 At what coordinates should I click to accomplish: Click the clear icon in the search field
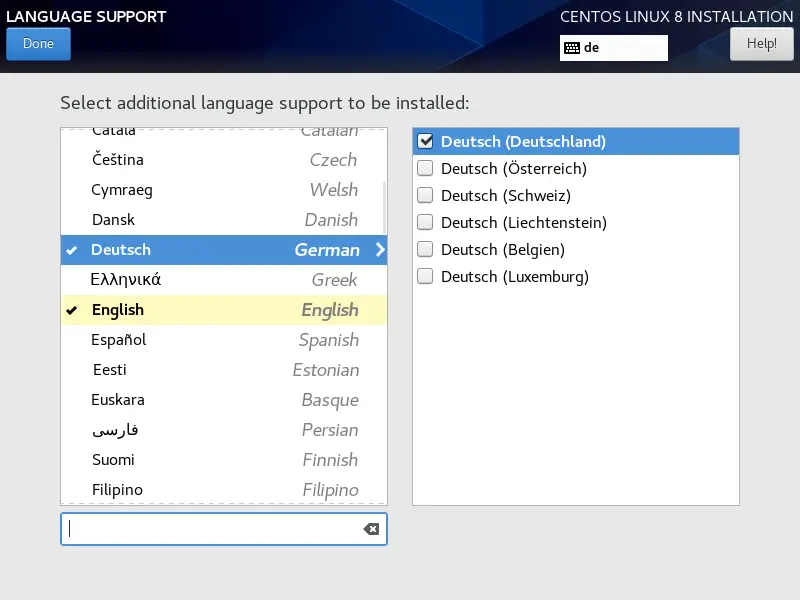point(371,529)
